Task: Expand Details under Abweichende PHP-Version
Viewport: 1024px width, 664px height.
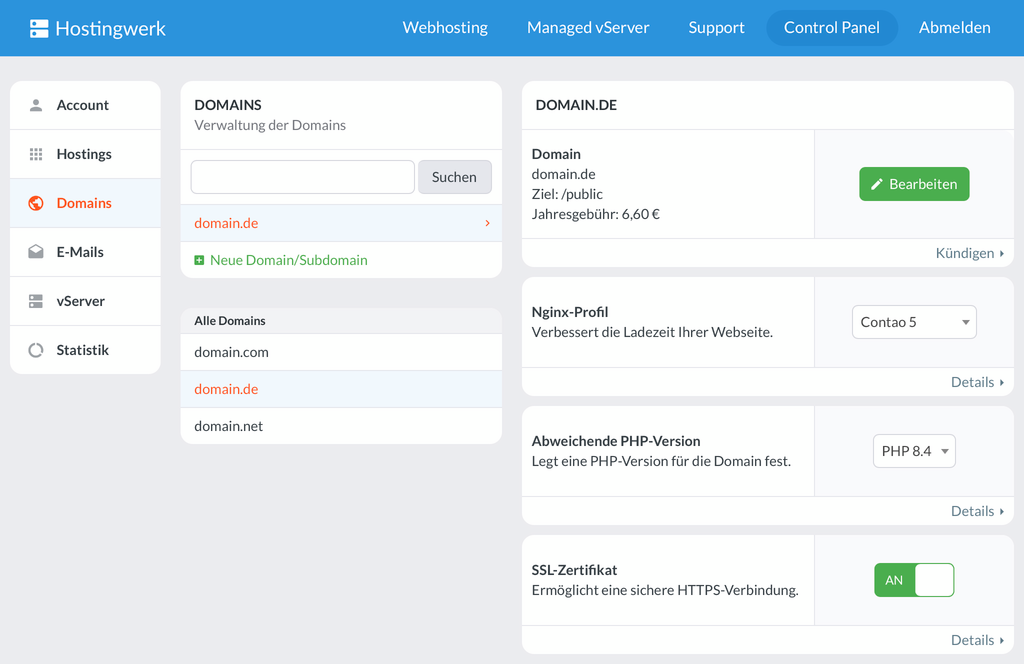Action: click(x=977, y=511)
